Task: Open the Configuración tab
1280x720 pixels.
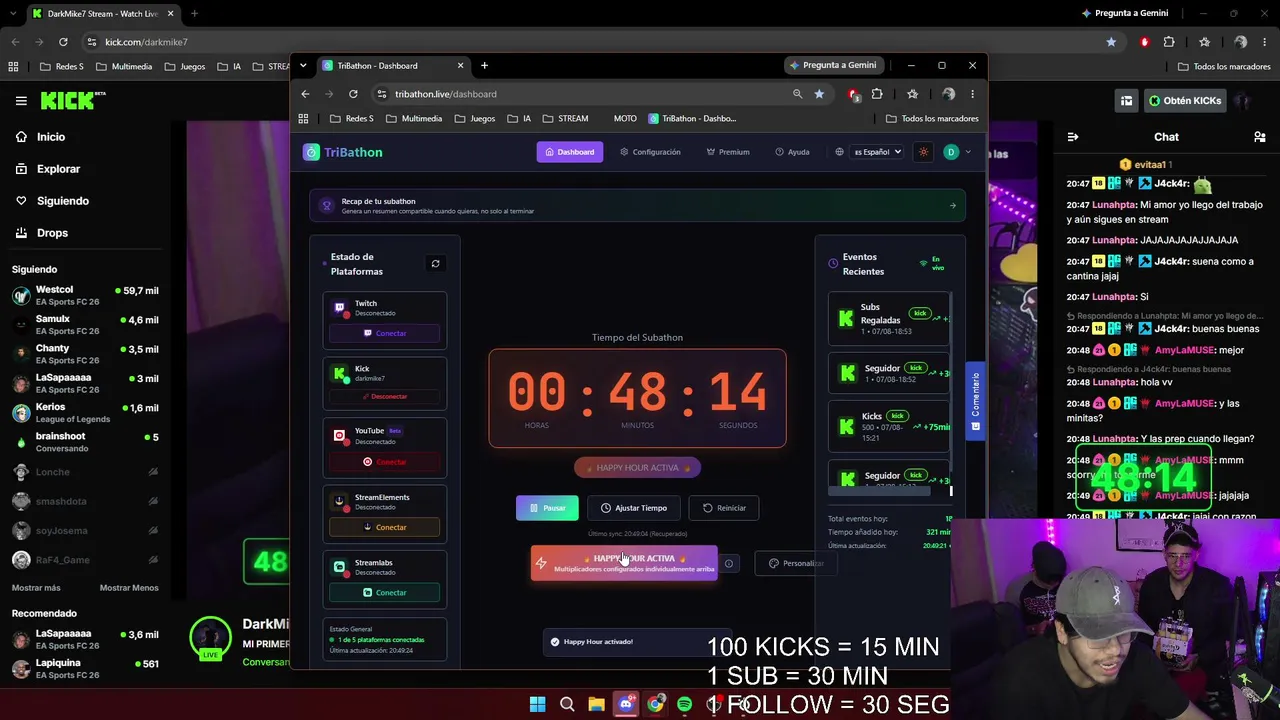Action: point(650,152)
